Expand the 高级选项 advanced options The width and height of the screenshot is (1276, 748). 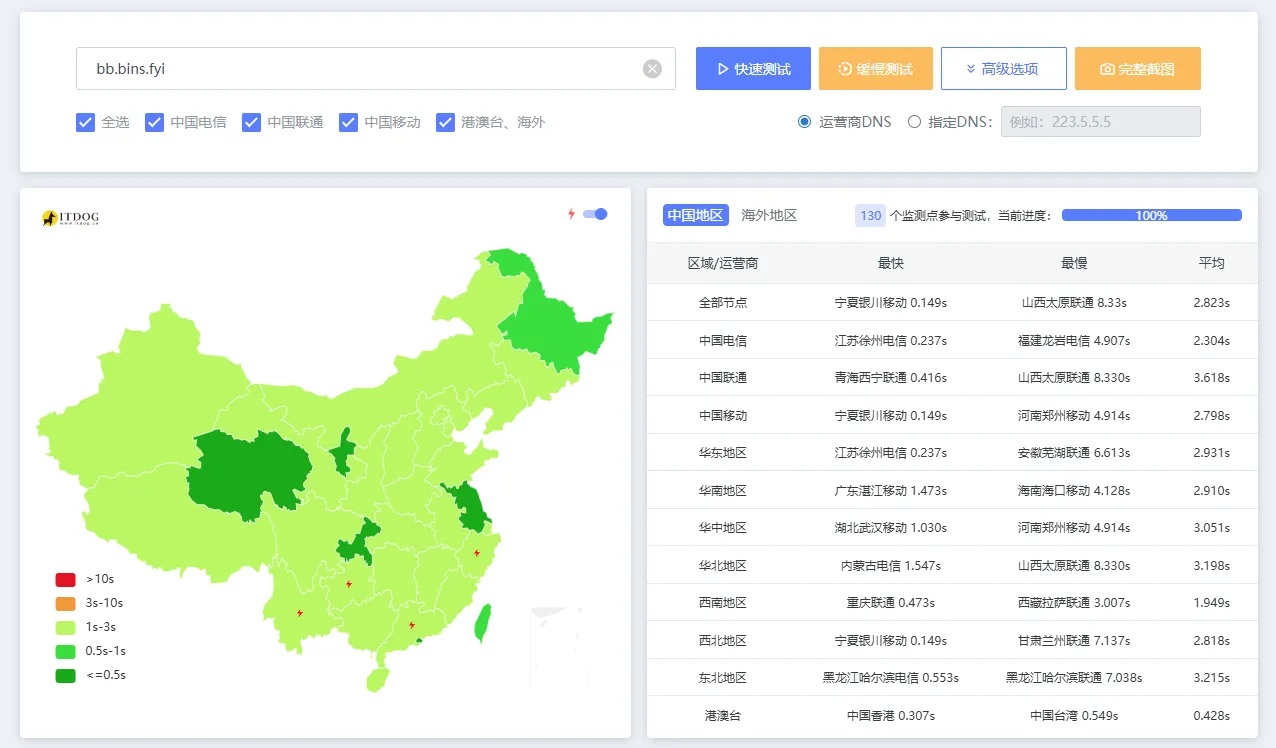pos(1003,69)
